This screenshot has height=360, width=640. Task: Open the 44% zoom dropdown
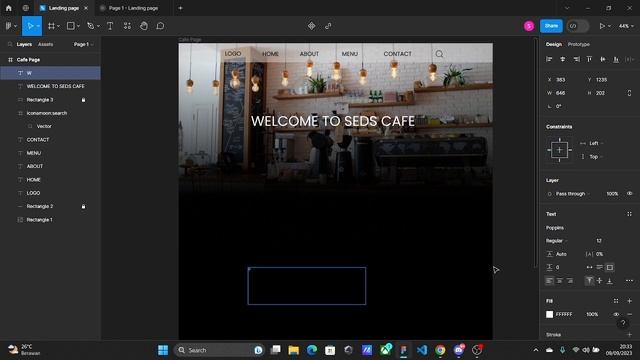tap(625, 26)
